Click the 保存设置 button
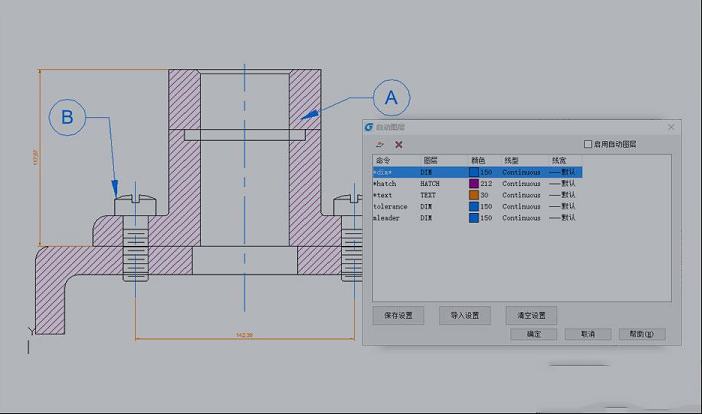The width and height of the screenshot is (702, 414). click(x=398, y=315)
